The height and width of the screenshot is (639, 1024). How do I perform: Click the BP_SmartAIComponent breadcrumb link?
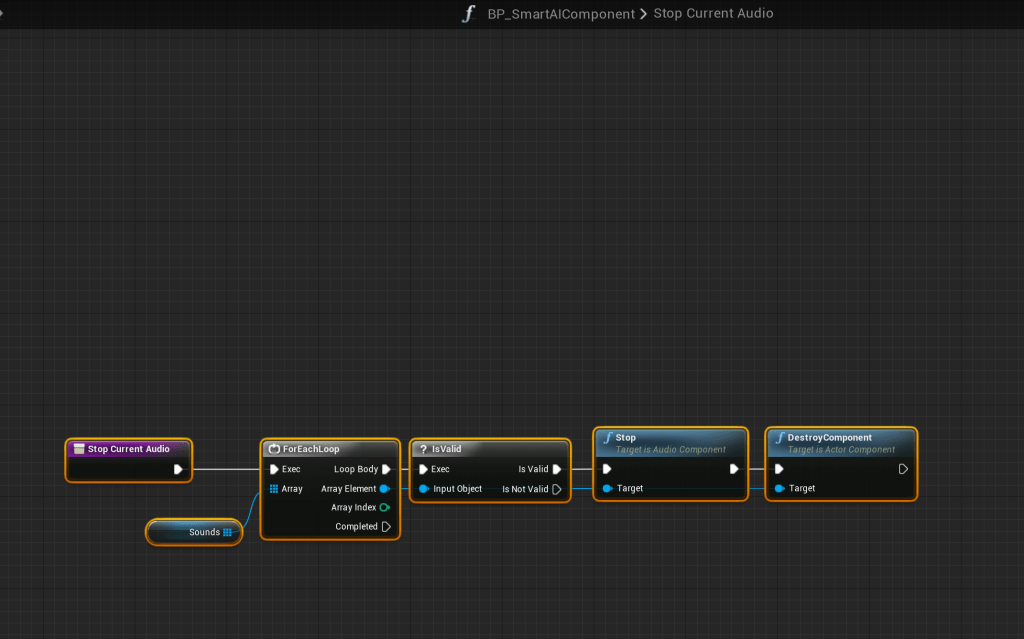tap(561, 14)
